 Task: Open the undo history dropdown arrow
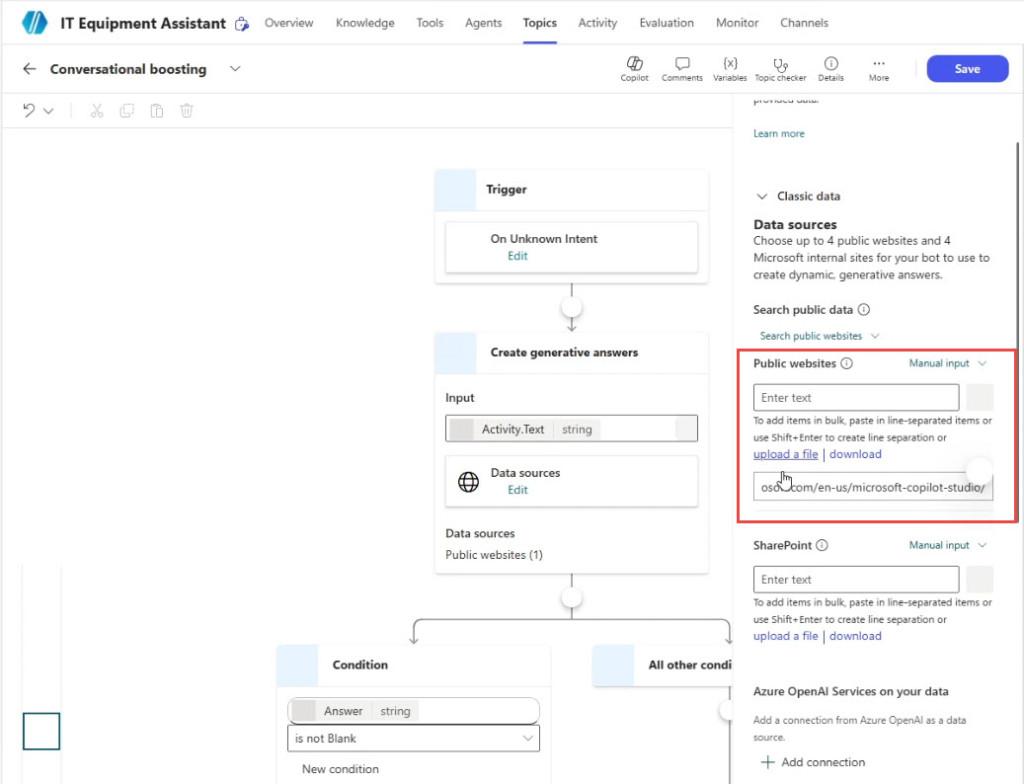48,111
